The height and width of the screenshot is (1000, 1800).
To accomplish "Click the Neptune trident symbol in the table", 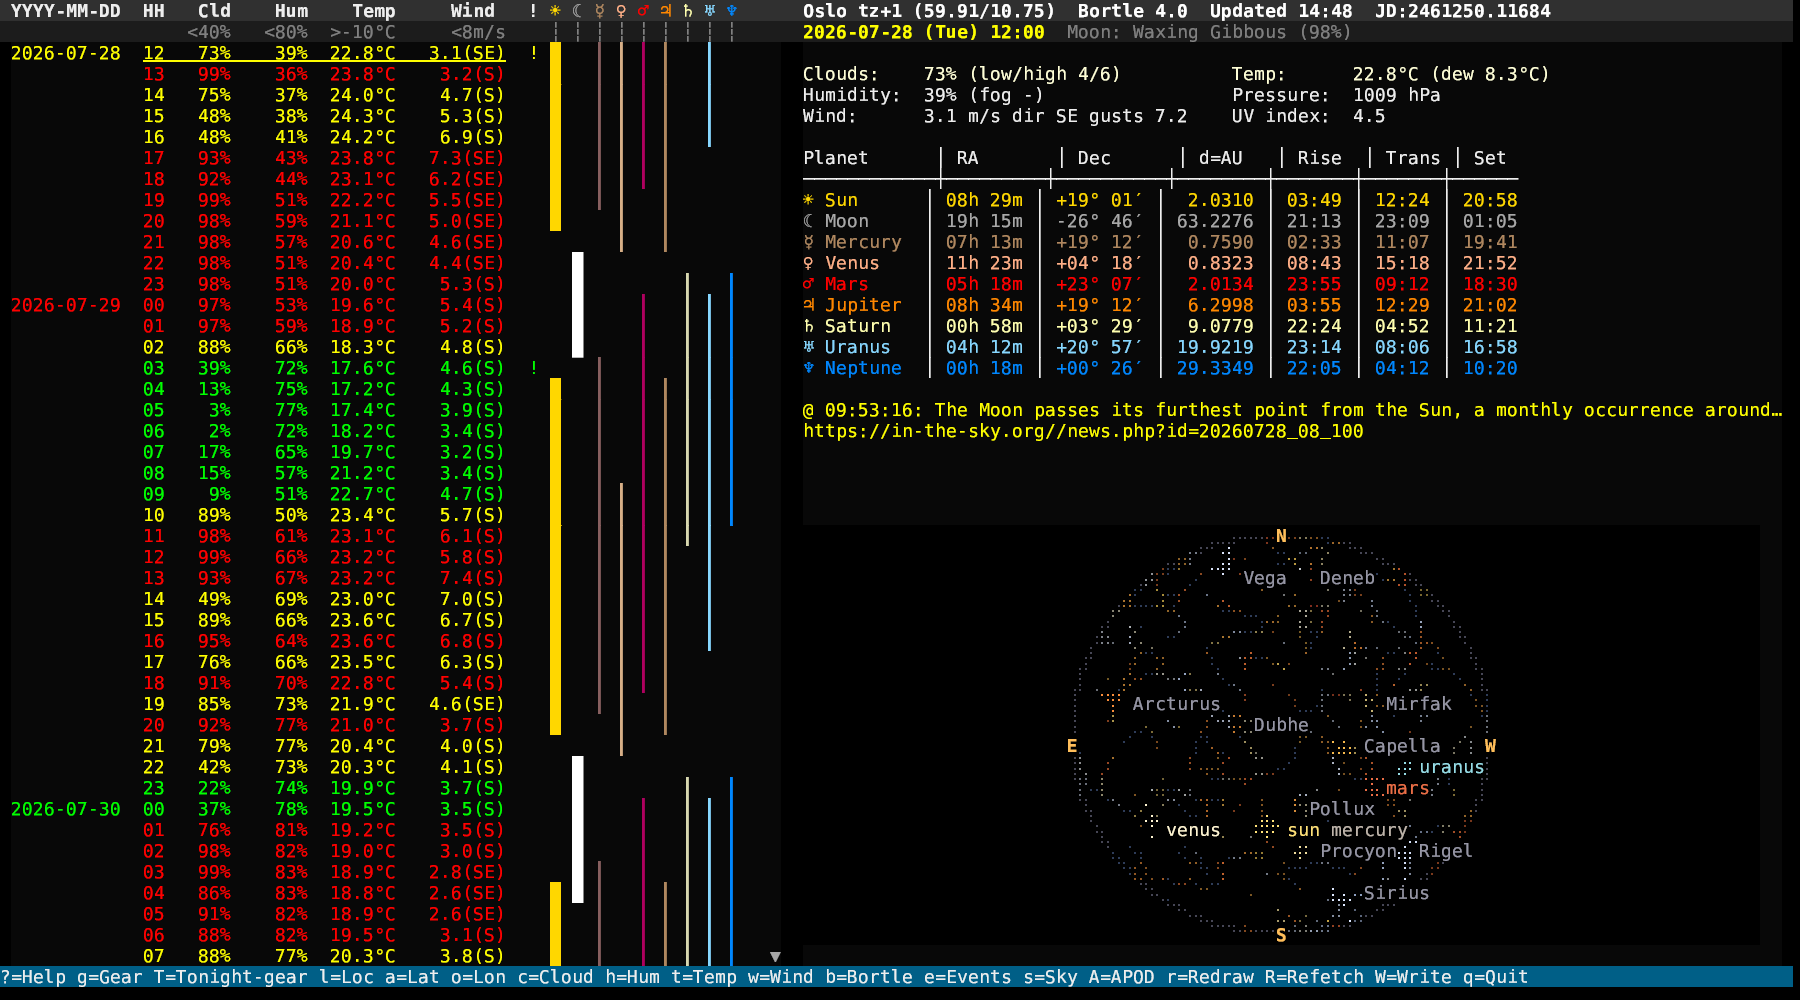I will [x=809, y=368].
